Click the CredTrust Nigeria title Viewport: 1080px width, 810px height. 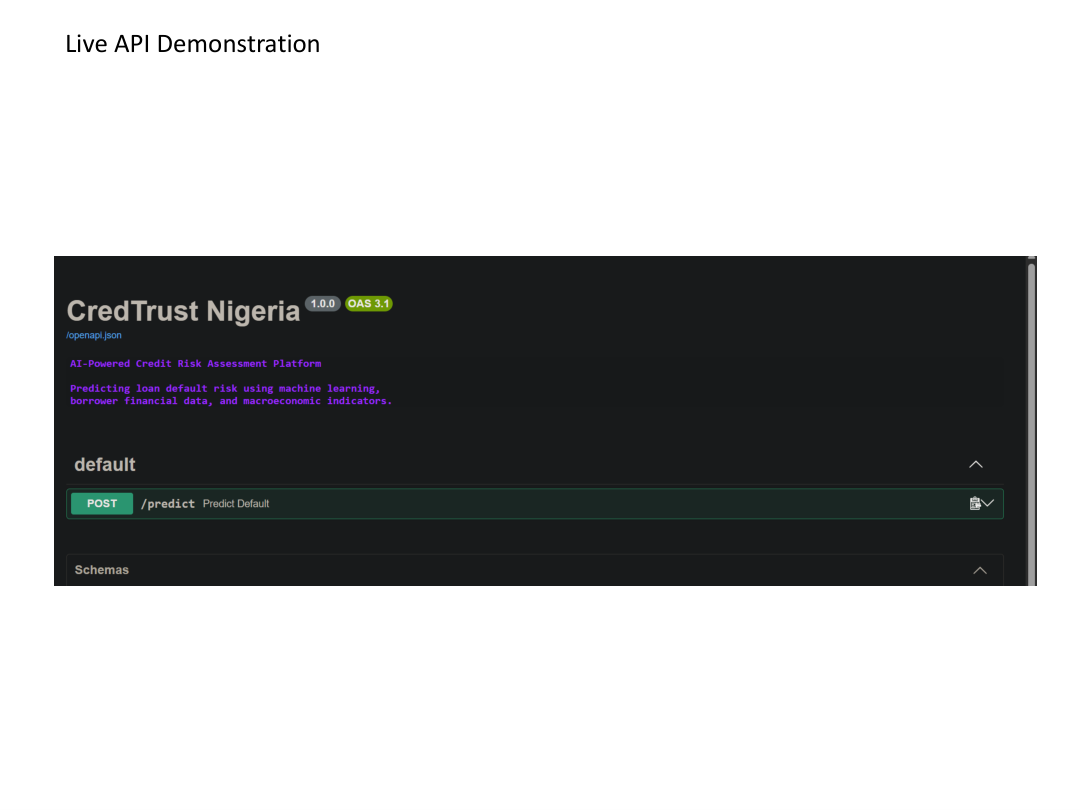pyautogui.click(x=183, y=311)
